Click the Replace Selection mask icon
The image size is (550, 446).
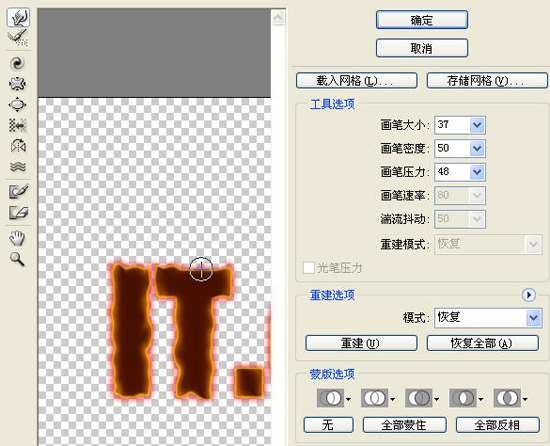coord(330,398)
